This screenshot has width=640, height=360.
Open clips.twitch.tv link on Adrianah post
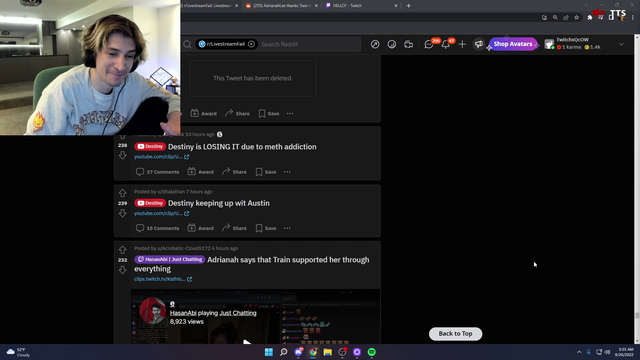(163, 279)
